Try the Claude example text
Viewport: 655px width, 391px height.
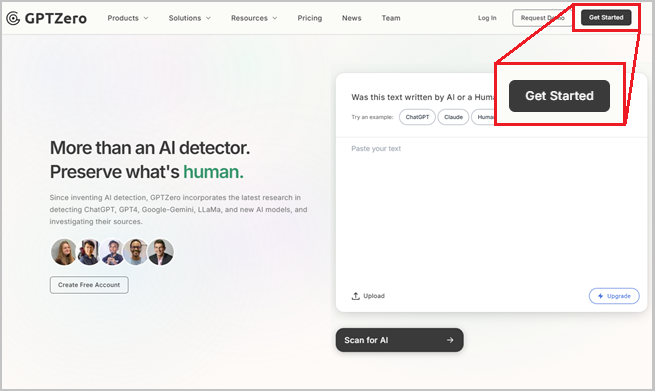tap(453, 117)
